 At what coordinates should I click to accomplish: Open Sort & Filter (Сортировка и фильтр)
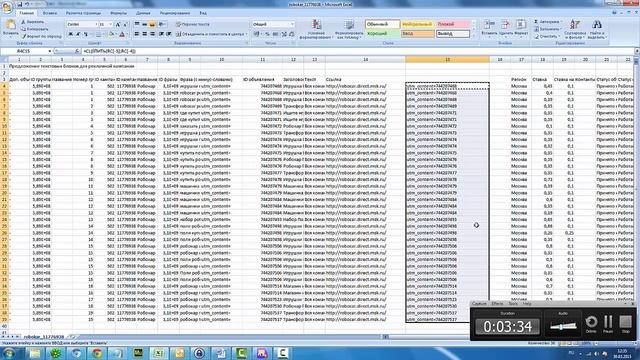coord(575,29)
